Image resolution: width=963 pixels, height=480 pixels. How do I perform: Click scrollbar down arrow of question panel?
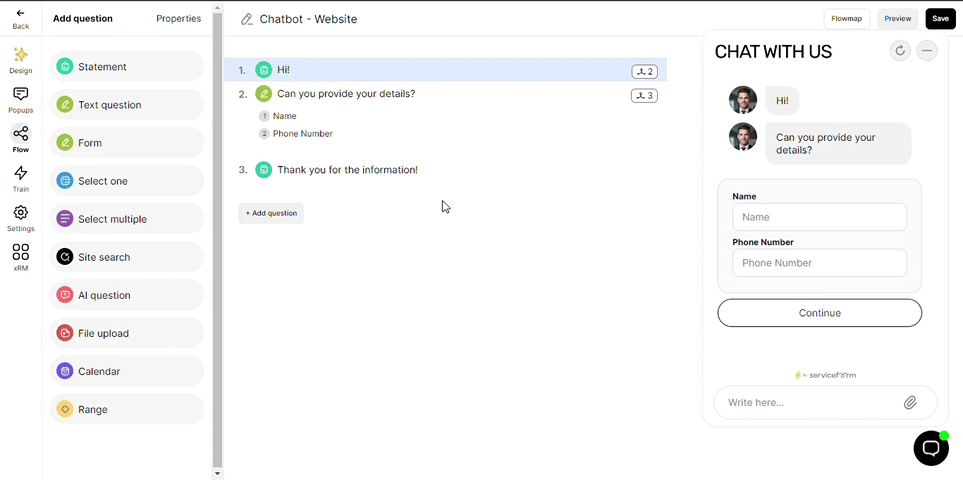(217, 474)
